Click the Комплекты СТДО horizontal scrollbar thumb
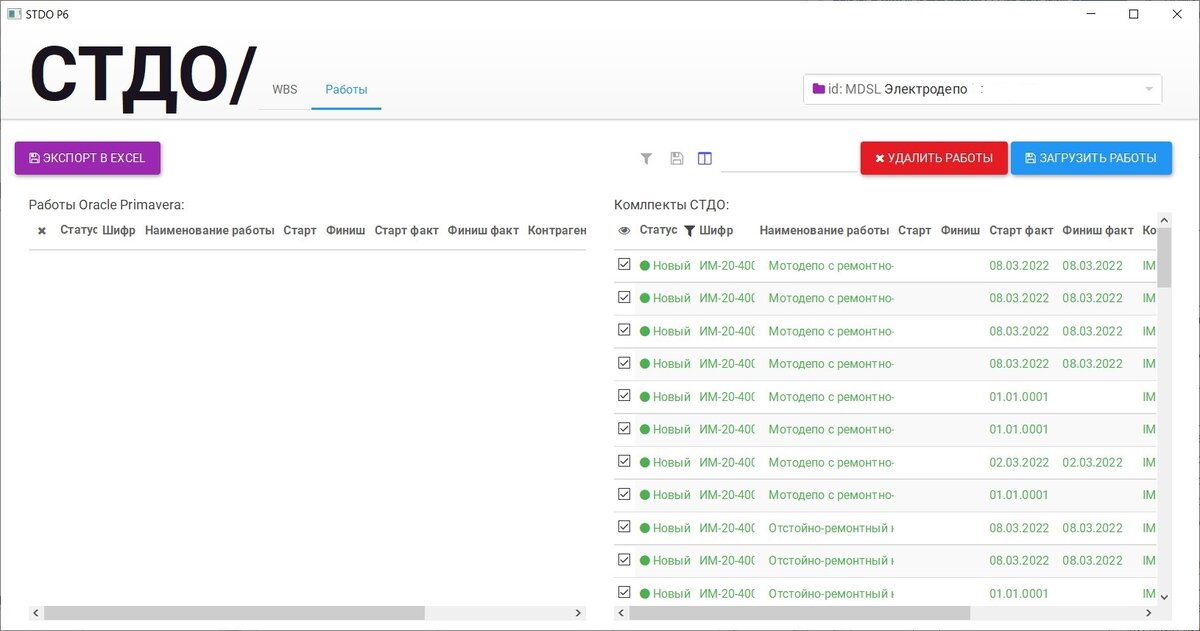This screenshot has height=631, width=1200. click(x=800, y=613)
